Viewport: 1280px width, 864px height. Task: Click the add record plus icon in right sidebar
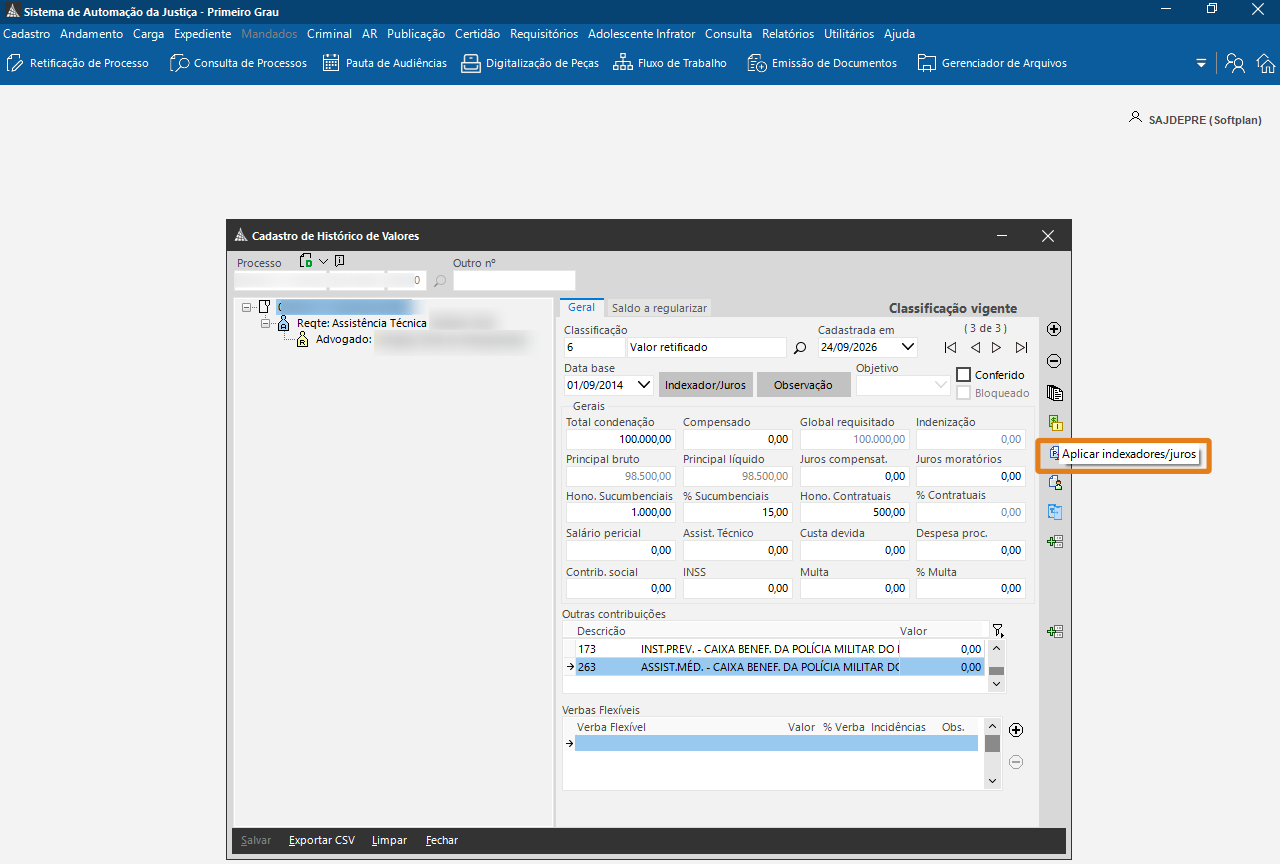1054,329
